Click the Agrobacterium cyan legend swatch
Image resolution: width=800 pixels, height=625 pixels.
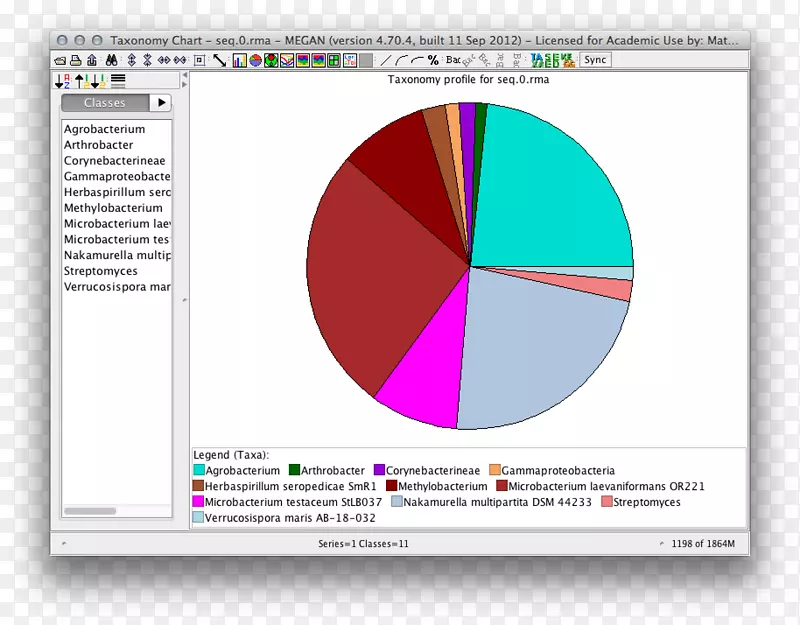tap(199, 470)
